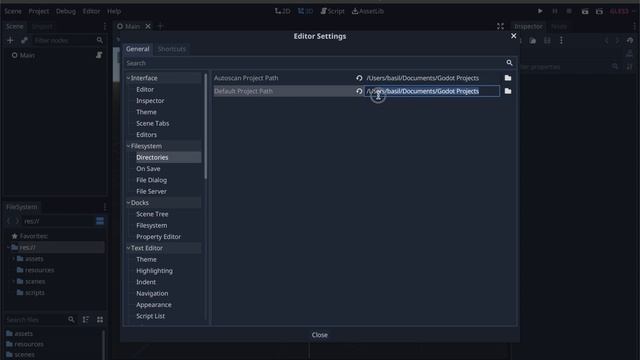This screenshot has width=640, height=360.
Task: Select File Dialog settings category
Action: point(151,180)
